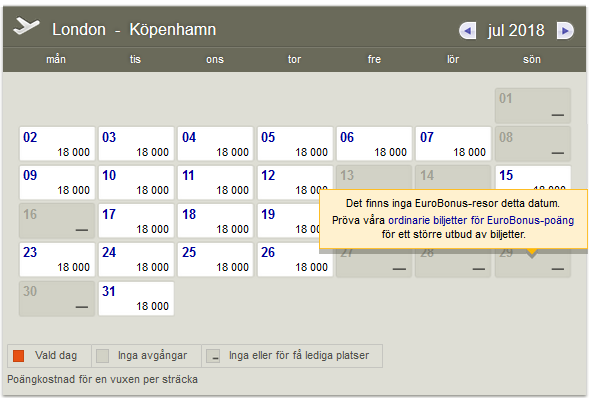Choose July 11 departure day
Screen dimensions: 596x408
(216, 183)
